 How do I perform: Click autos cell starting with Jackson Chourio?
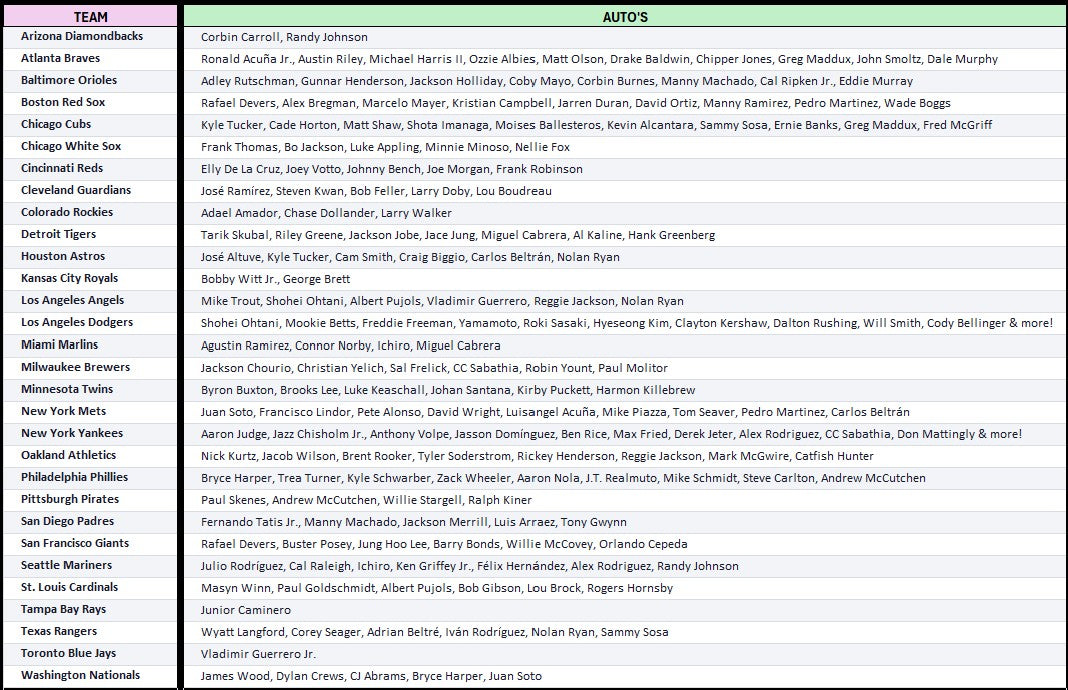[625, 368]
